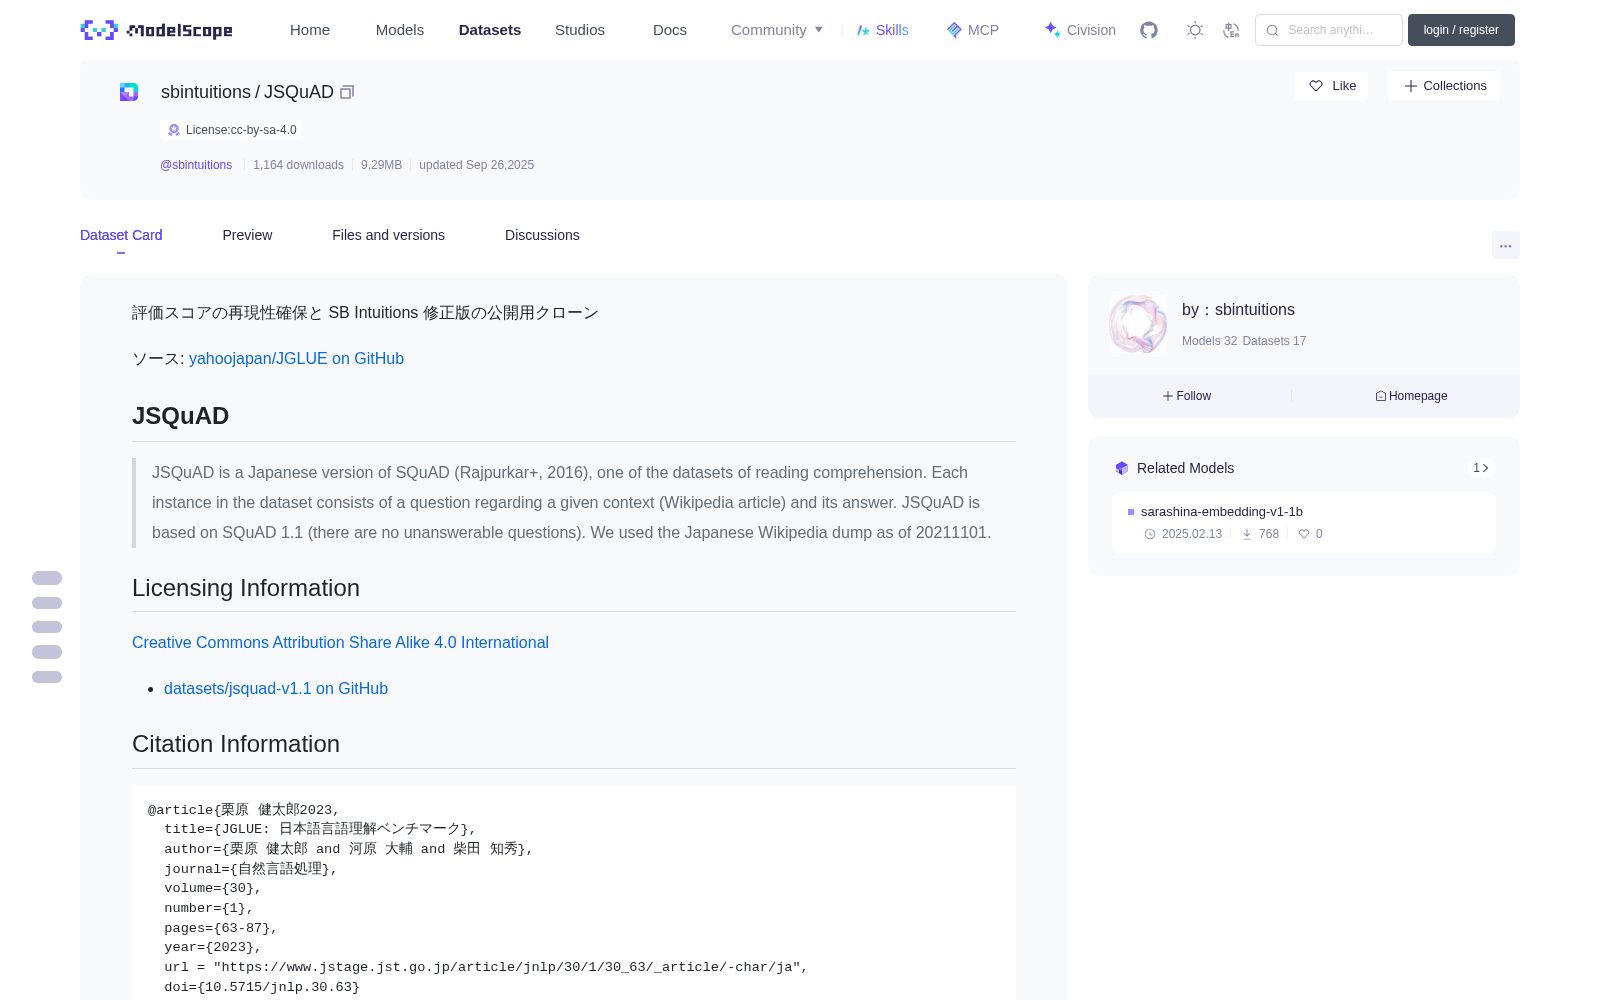
Task: Click the ModelScope logo
Action: coord(156,30)
